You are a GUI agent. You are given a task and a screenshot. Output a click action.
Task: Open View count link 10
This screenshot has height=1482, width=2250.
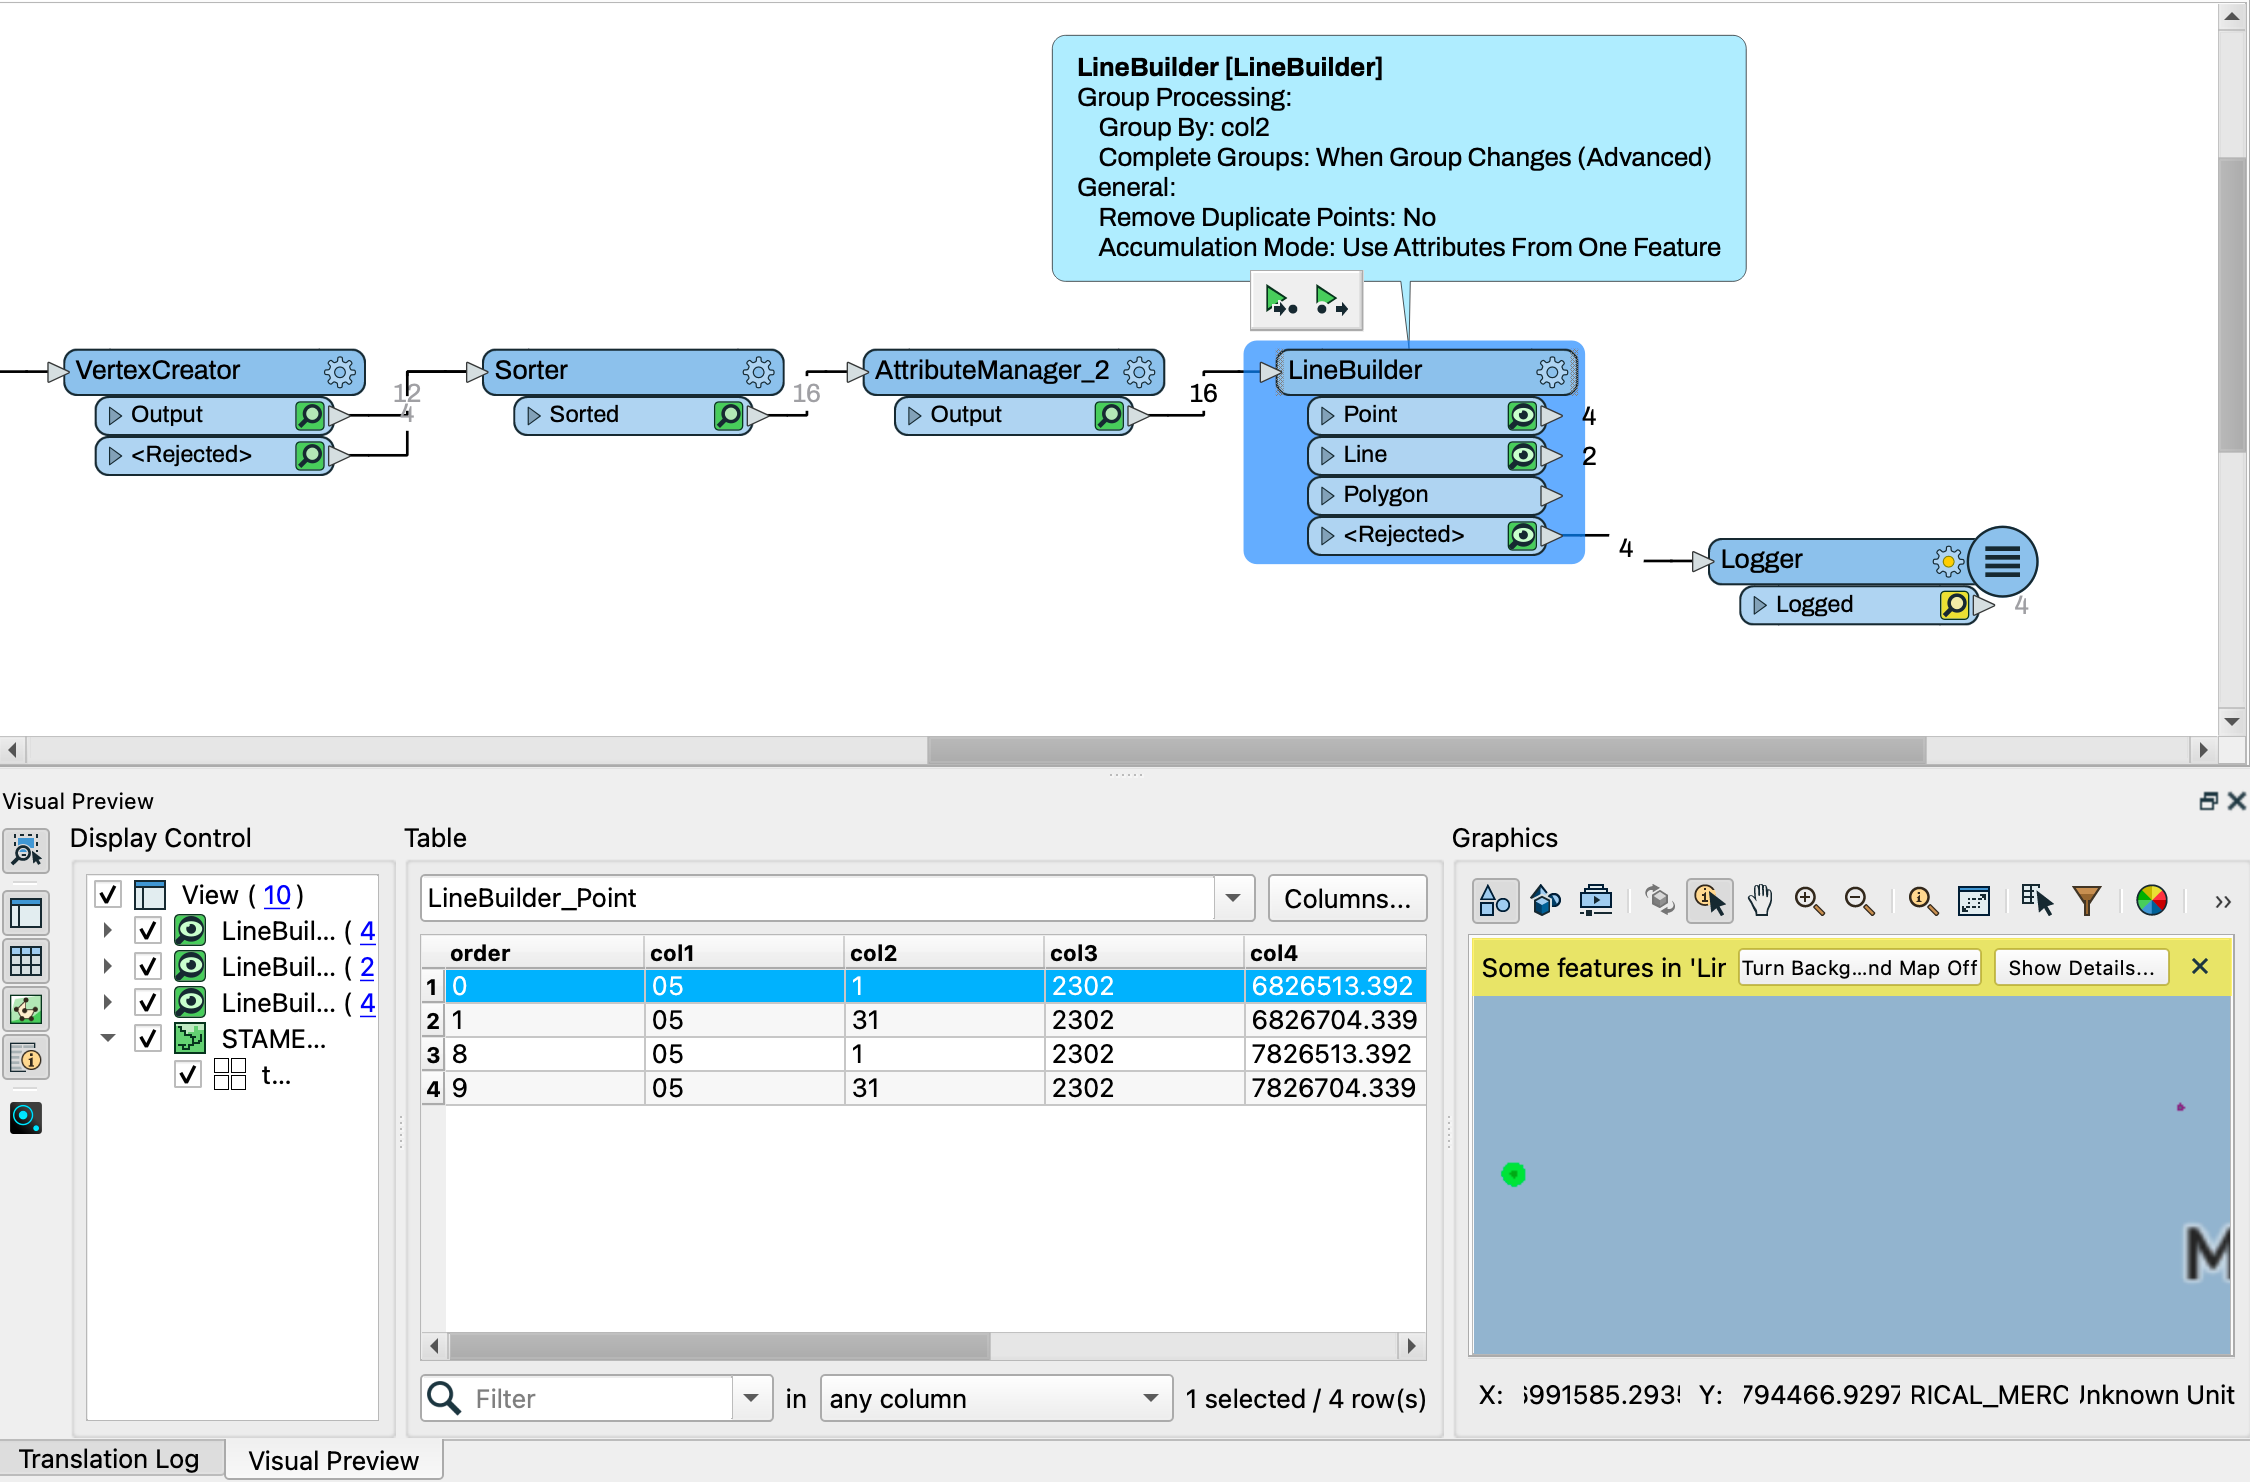277,895
